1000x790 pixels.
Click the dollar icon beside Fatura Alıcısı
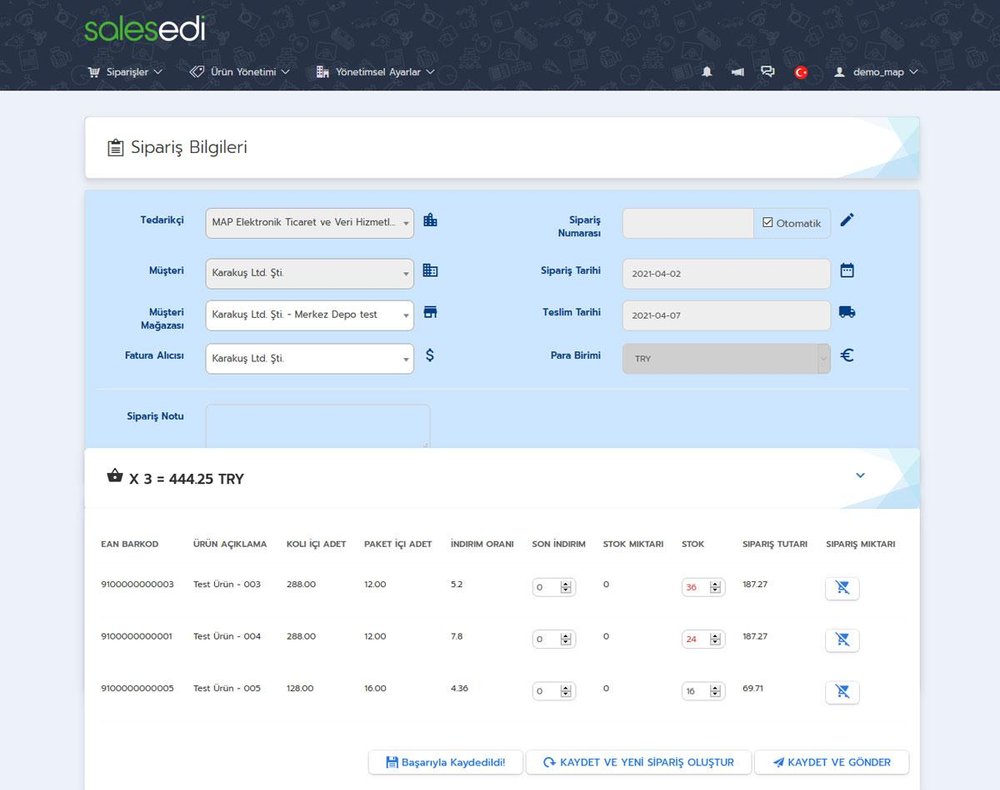(x=430, y=354)
